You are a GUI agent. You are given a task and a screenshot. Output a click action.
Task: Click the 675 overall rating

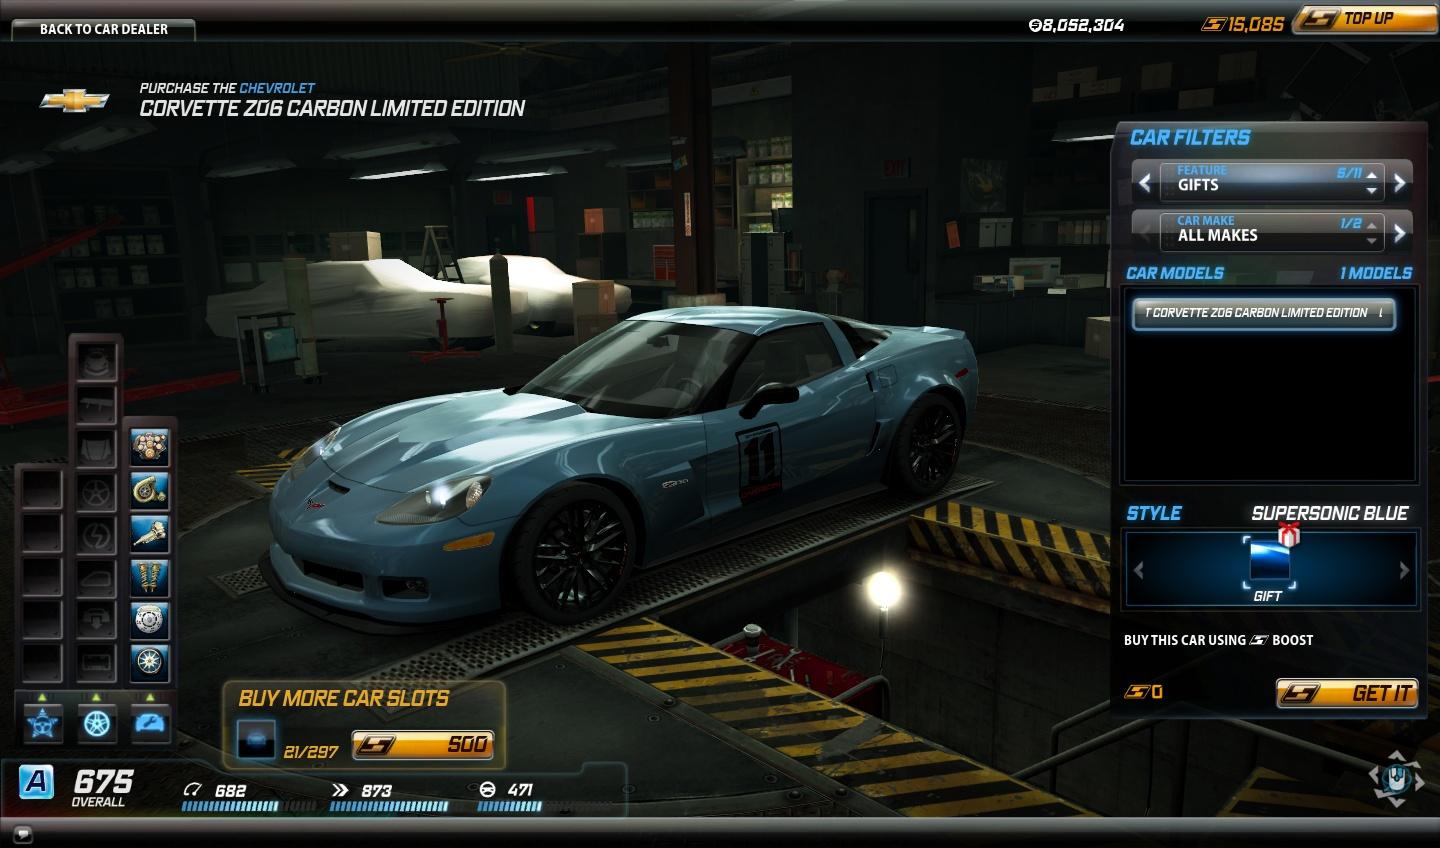coord(102,781)
